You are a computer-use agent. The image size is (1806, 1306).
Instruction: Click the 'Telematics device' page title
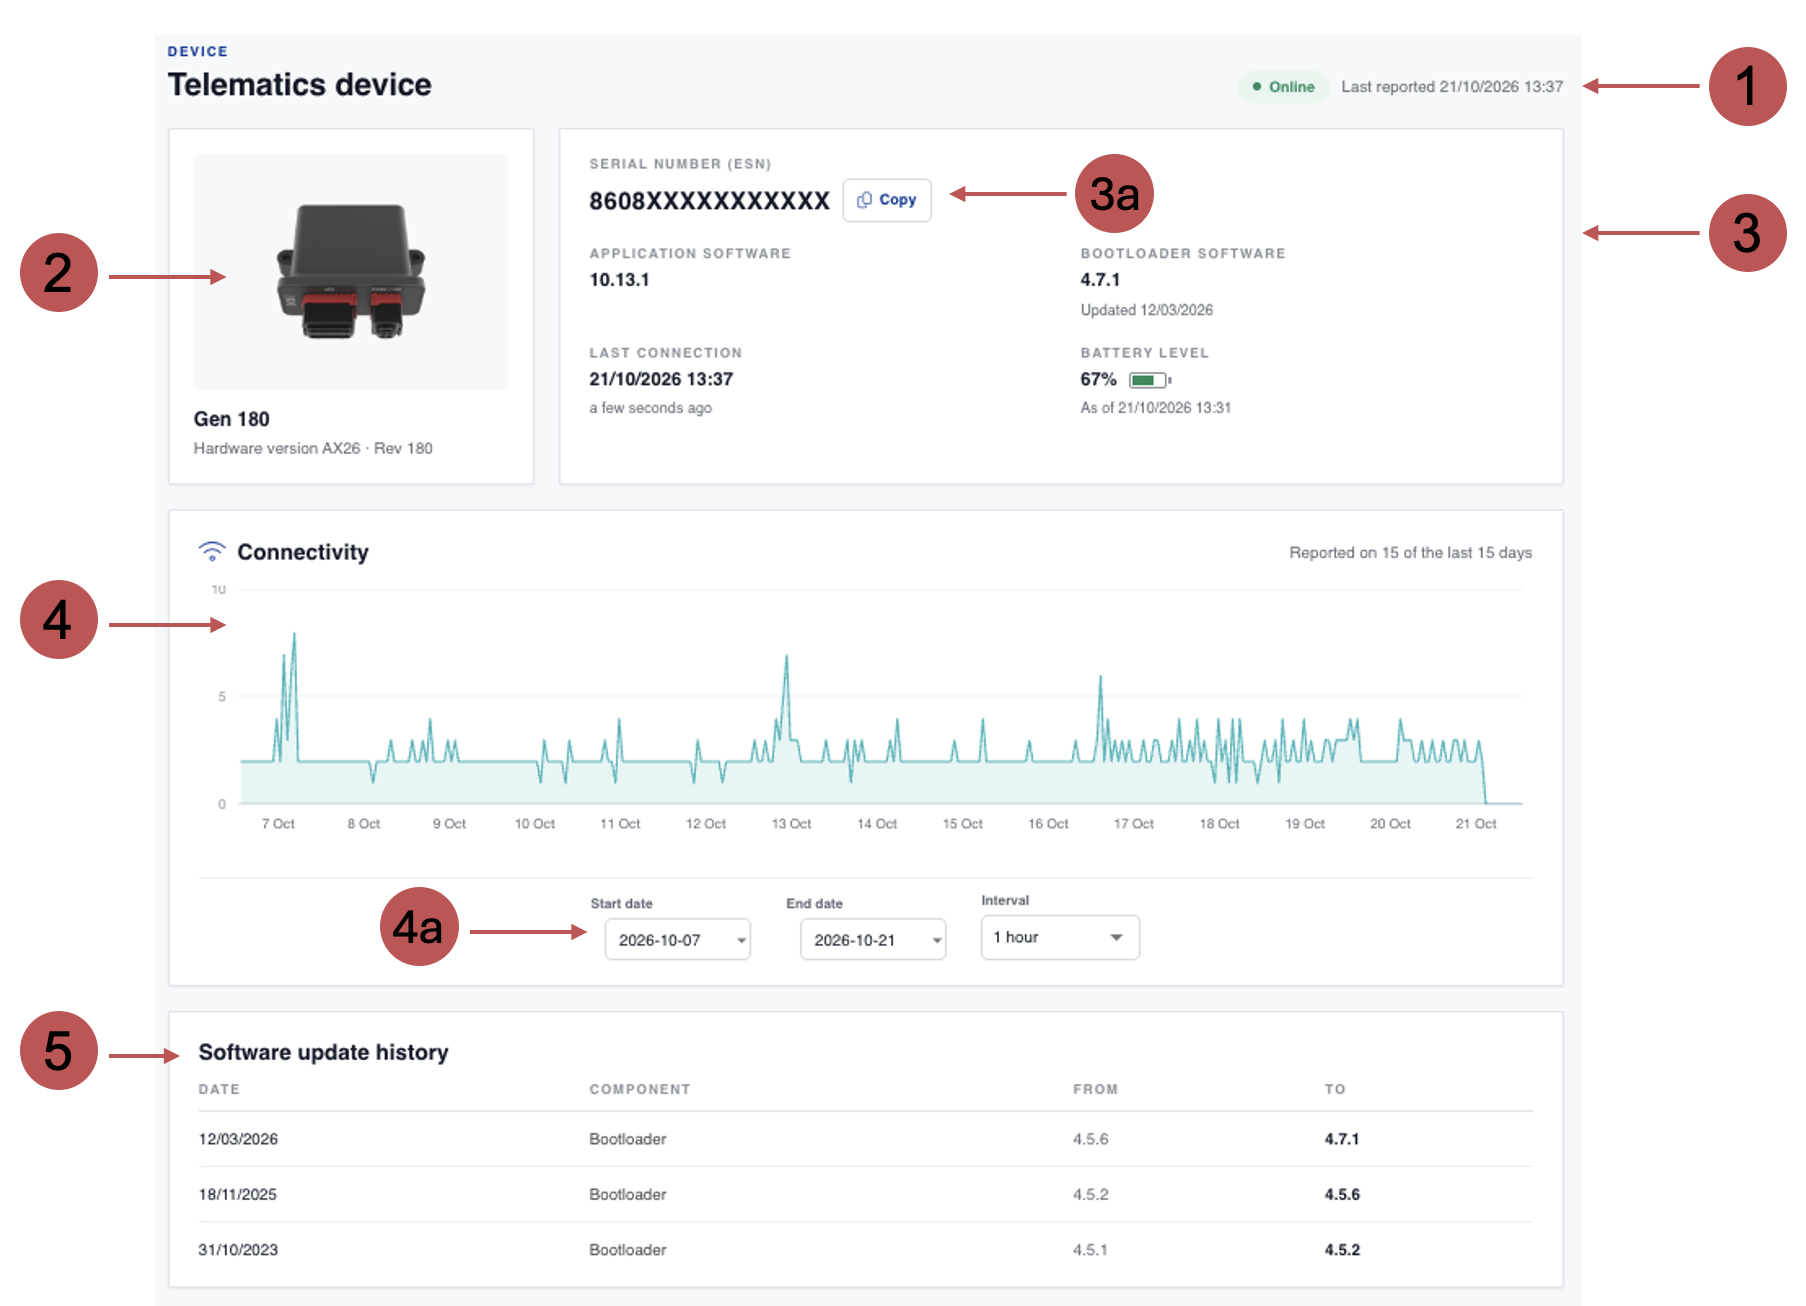click(299, 85)
